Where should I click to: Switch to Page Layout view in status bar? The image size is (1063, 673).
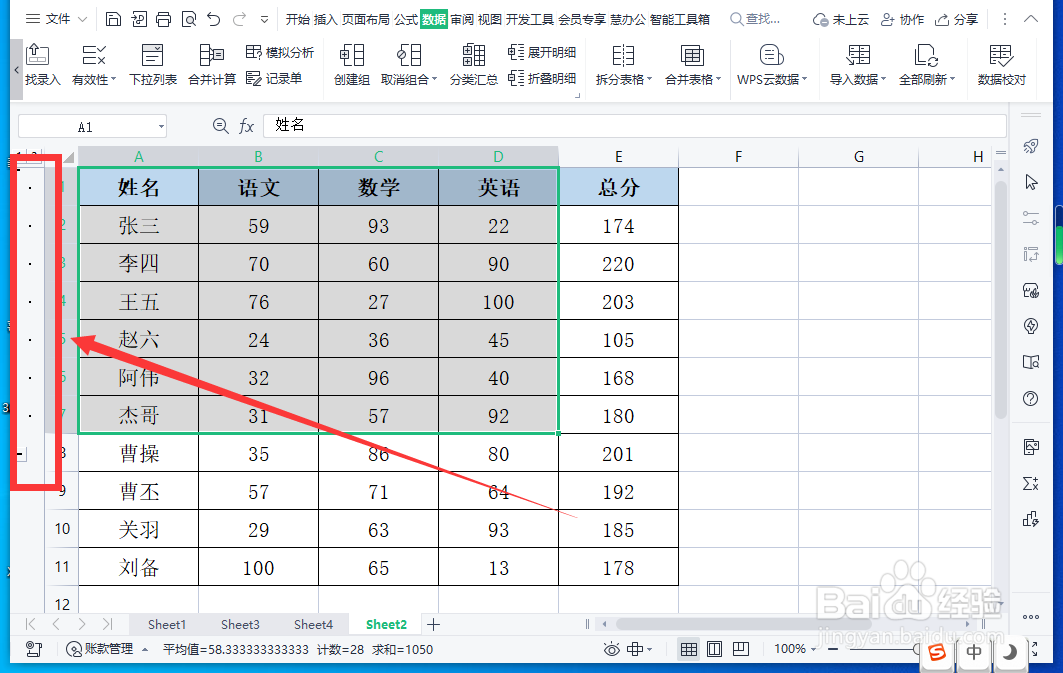pyautogui.click(x=714, y=649)
